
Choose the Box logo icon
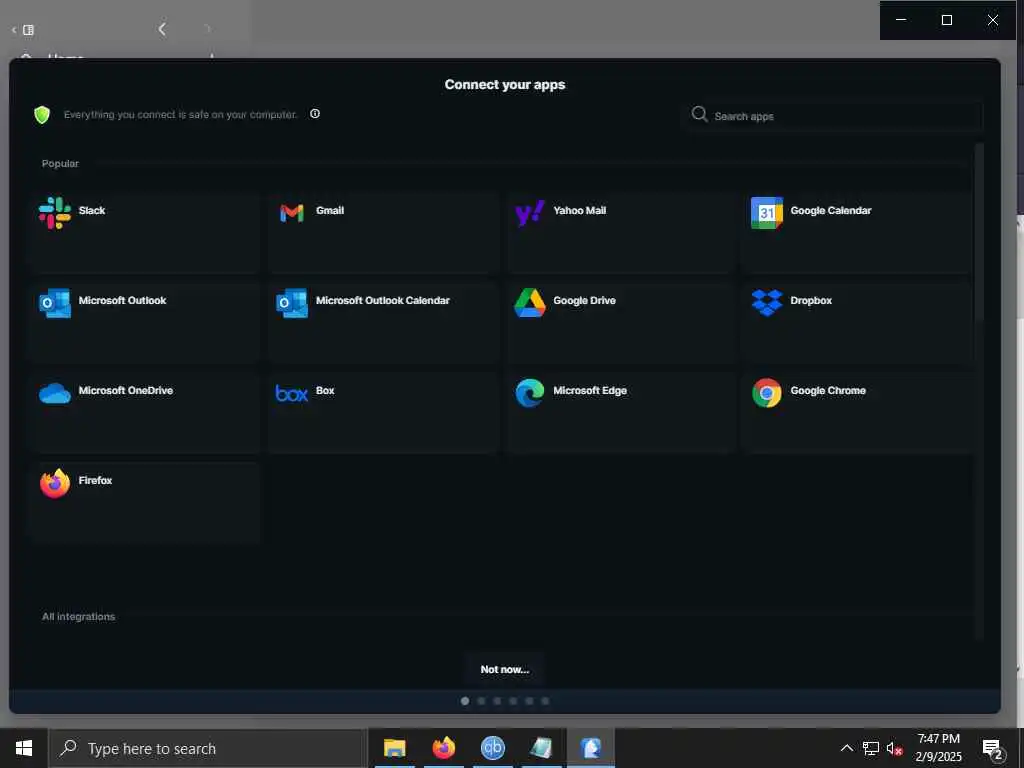[x=292, y=393]
